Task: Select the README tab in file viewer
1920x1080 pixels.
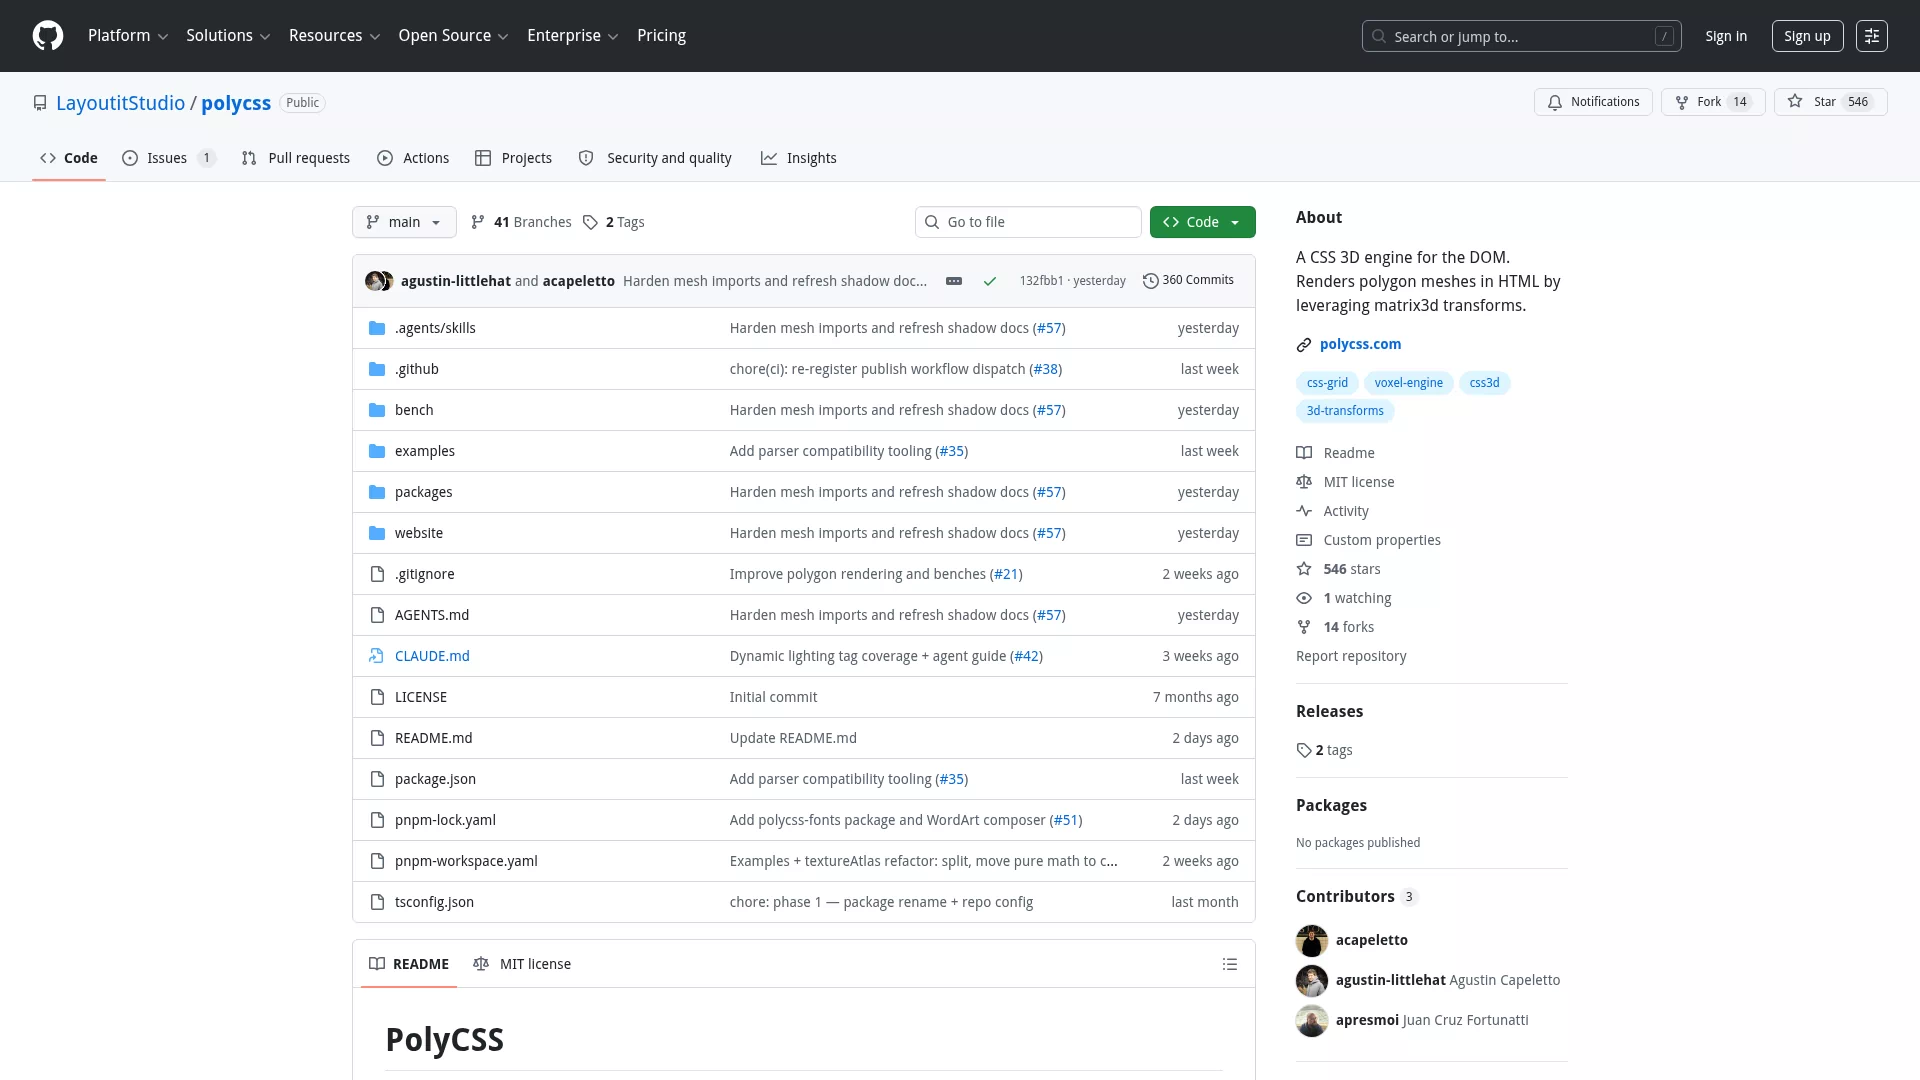Action: click(x=409, y=964)
